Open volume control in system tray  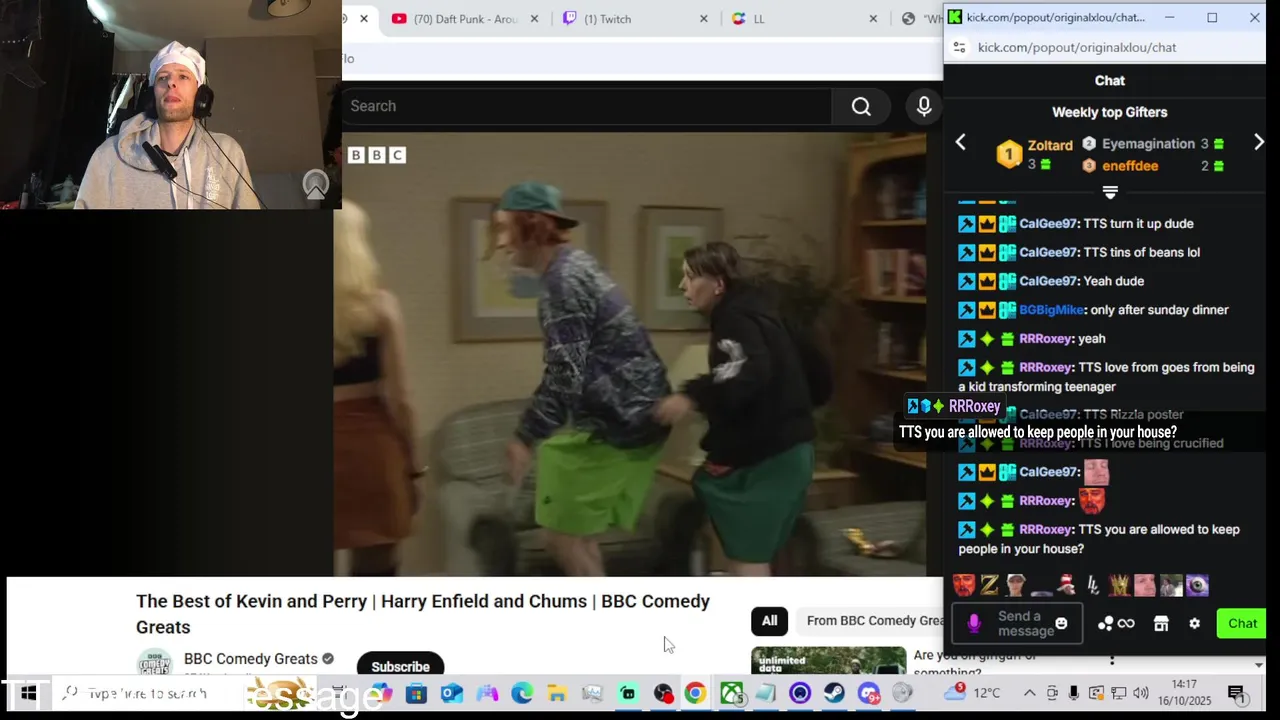coord(1141,693)
